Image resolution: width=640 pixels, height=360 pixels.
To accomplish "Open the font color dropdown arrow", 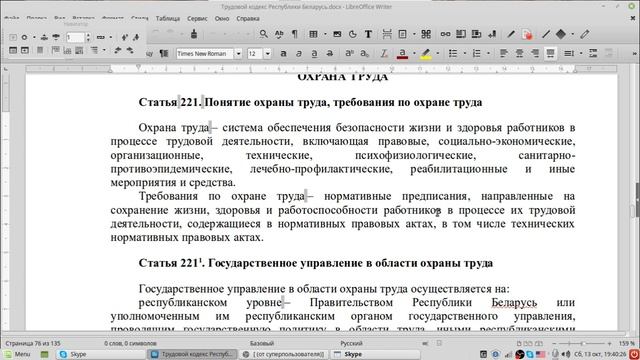I will point(414,53).
